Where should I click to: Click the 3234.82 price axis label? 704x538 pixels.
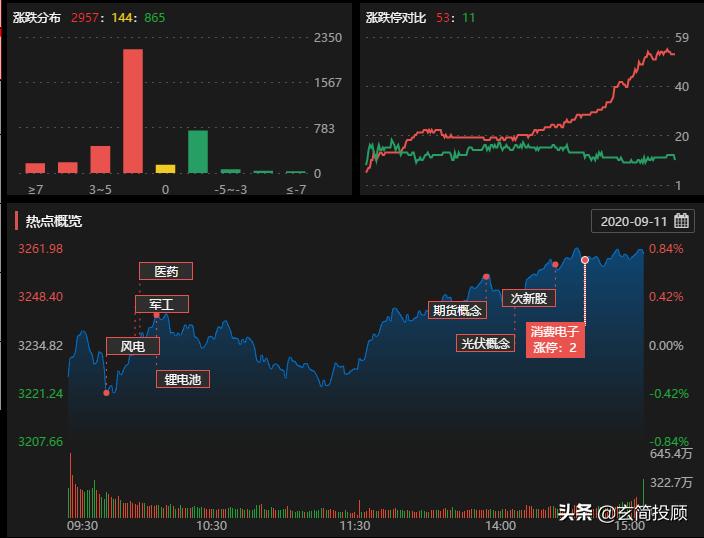point(40,346)
